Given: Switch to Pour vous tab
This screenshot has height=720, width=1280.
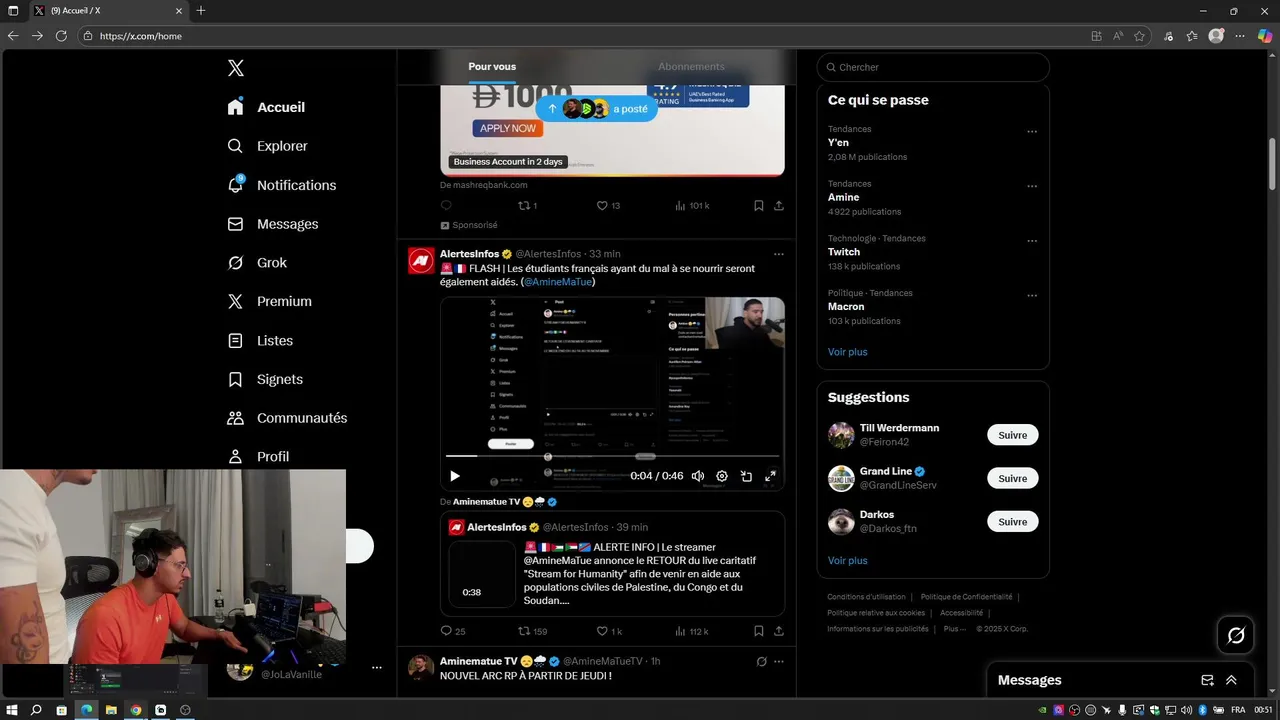Looking at the screenshot, I should (492, 67).
